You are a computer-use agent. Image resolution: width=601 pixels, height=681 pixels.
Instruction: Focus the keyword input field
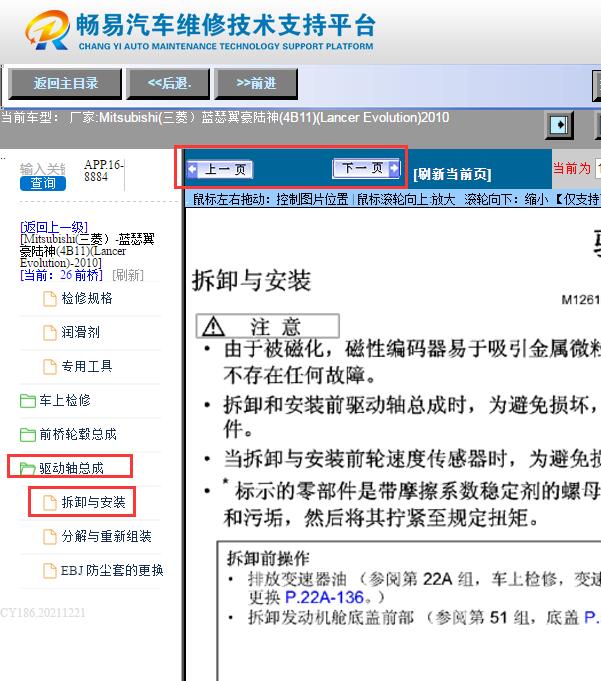(43, 169)
